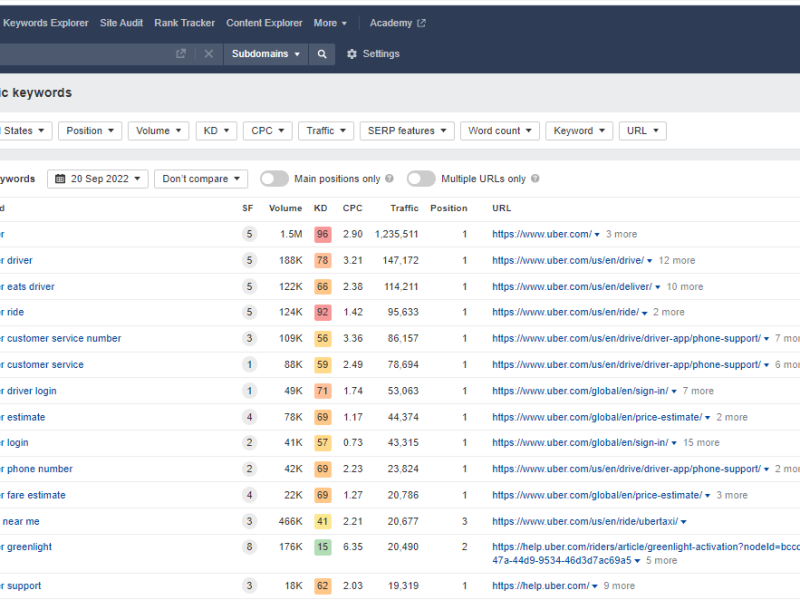The image size is (800, 600).
Task: Click the help icon beside Multiple URLs only
Action: 535,179
